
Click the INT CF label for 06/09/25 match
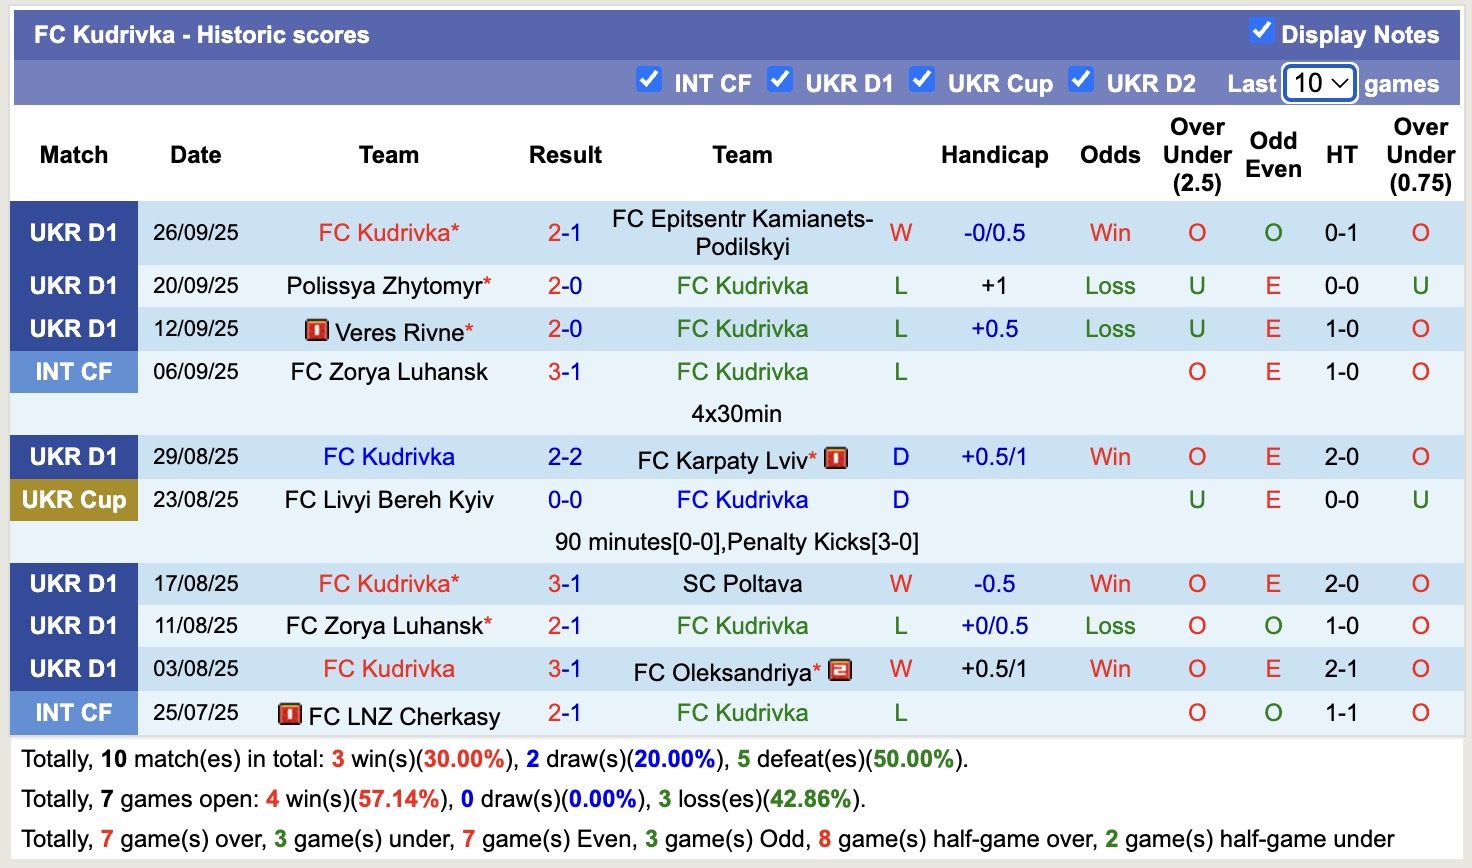74,372
